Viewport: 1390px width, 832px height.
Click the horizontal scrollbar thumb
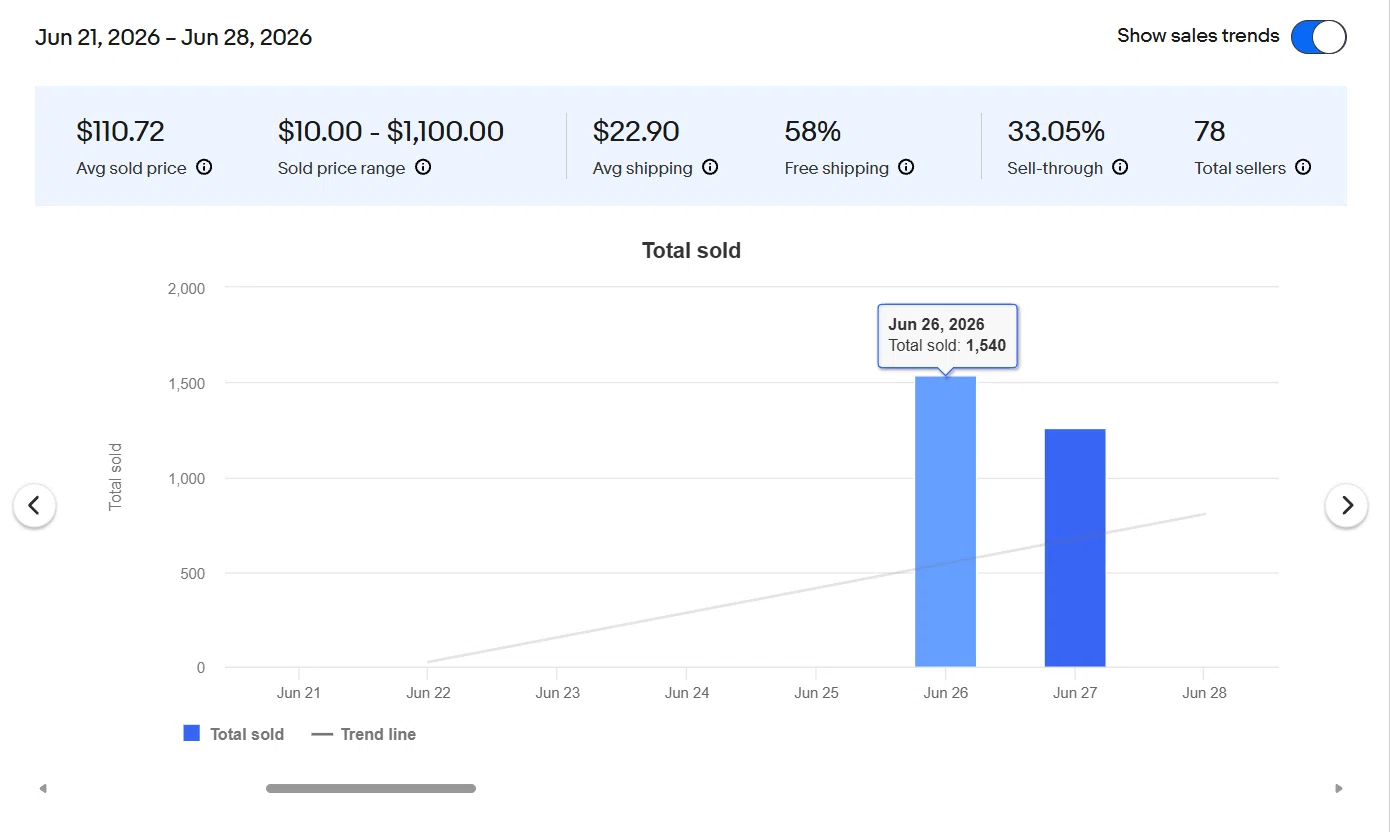[x=371, y=788]
